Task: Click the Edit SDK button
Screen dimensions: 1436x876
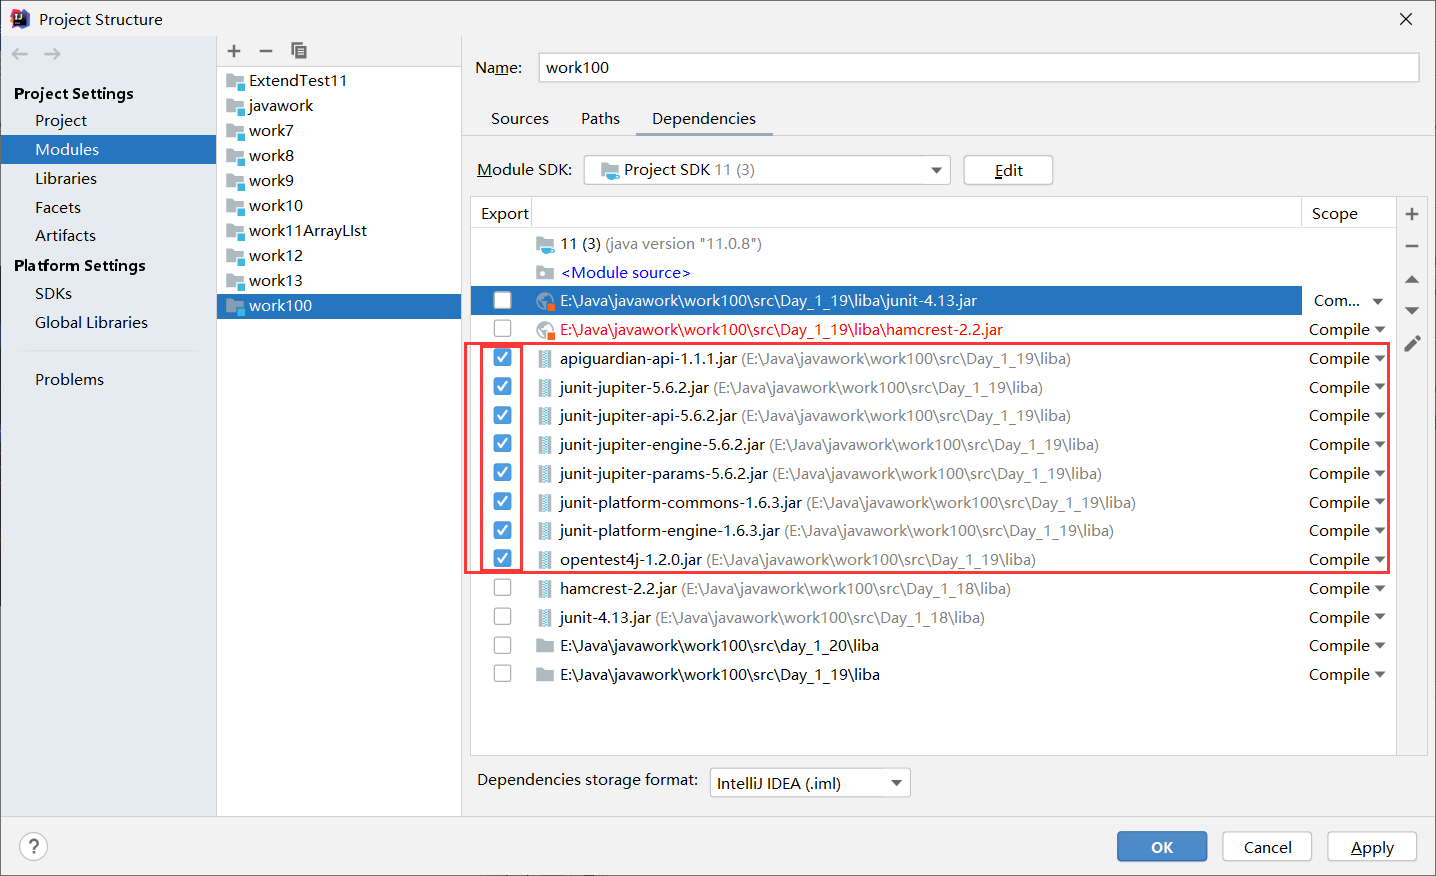Action: pos(1008,170)
